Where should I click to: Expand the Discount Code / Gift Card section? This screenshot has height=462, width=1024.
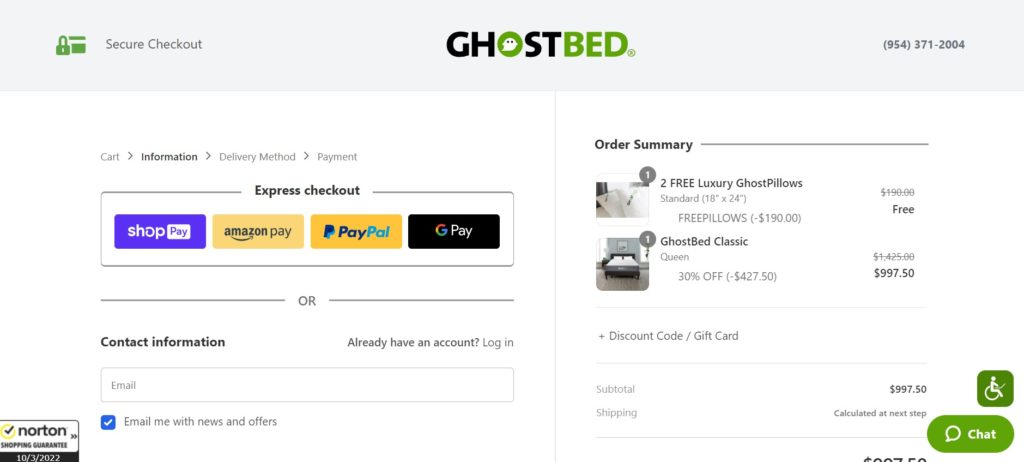(x=668, y=336)
